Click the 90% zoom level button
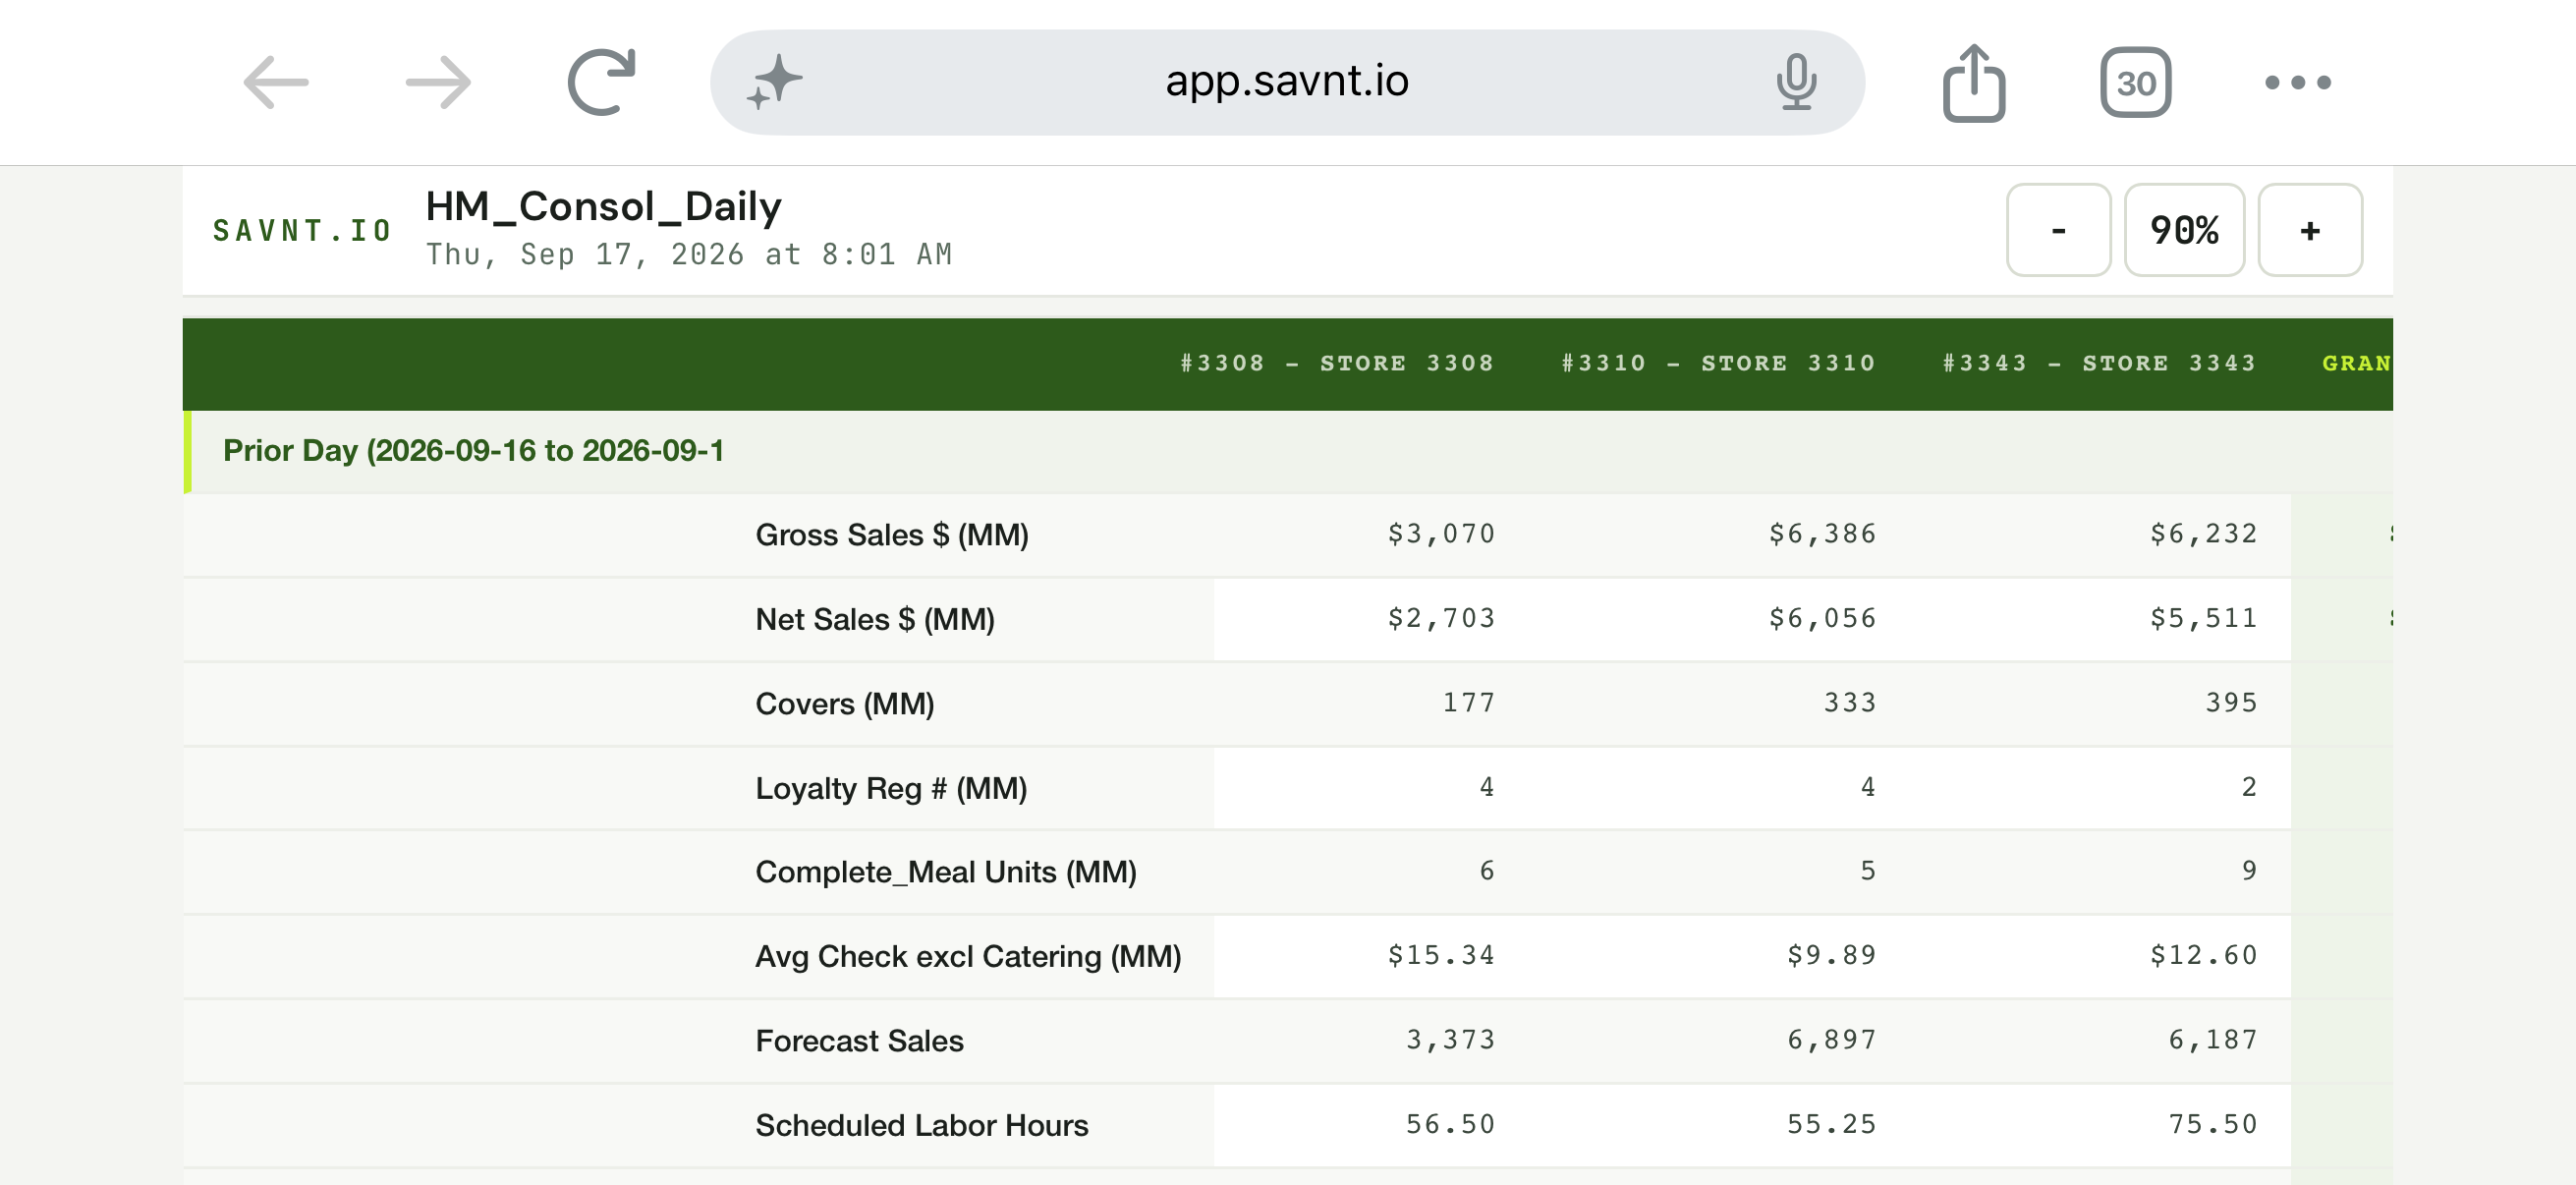2576x1185 pixels. pos(2183,230)
